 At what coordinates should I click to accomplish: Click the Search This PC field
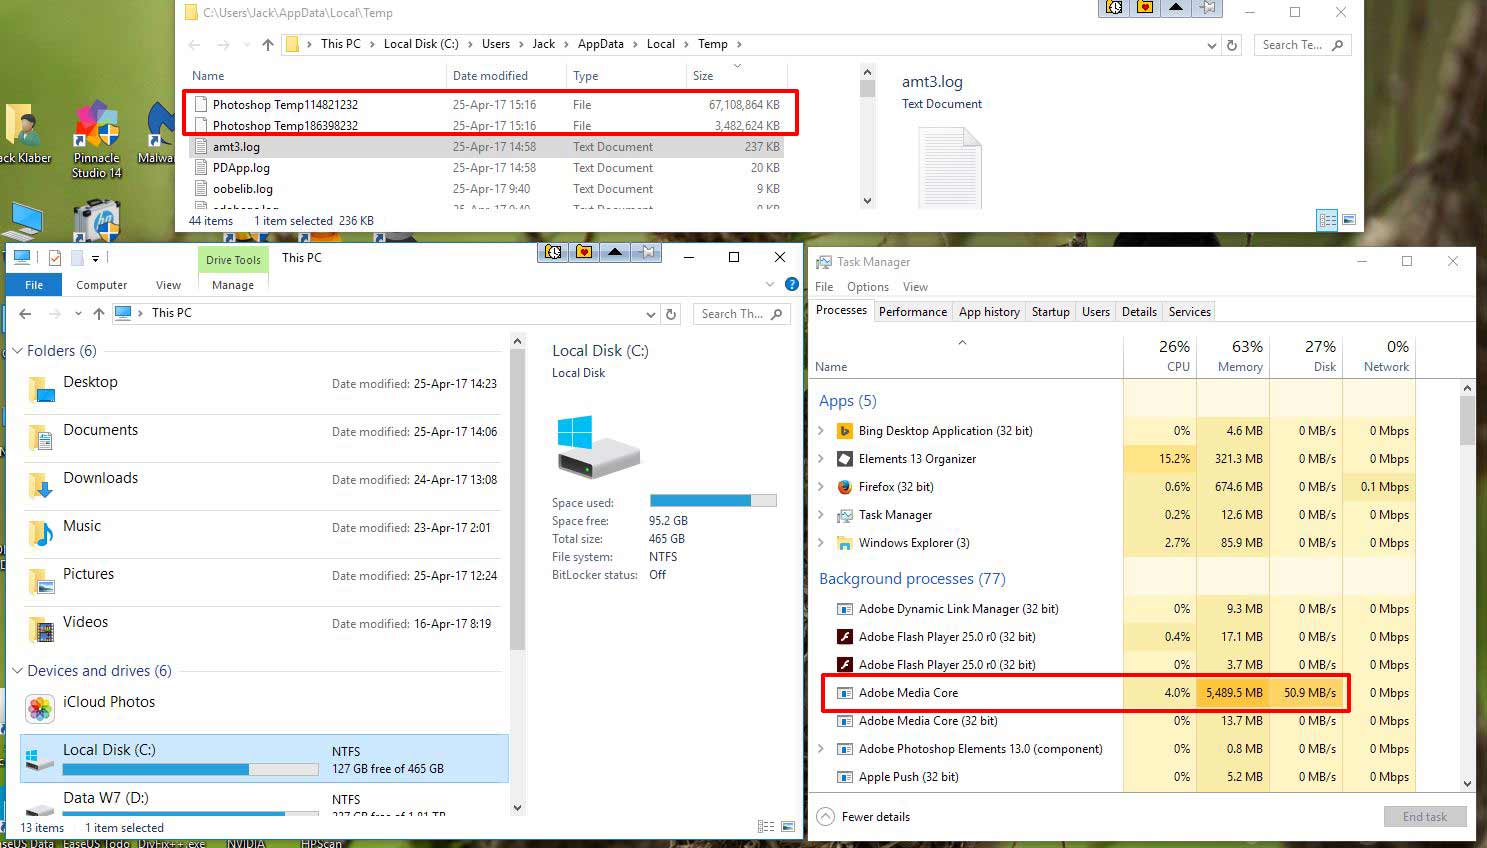(741, 314)
